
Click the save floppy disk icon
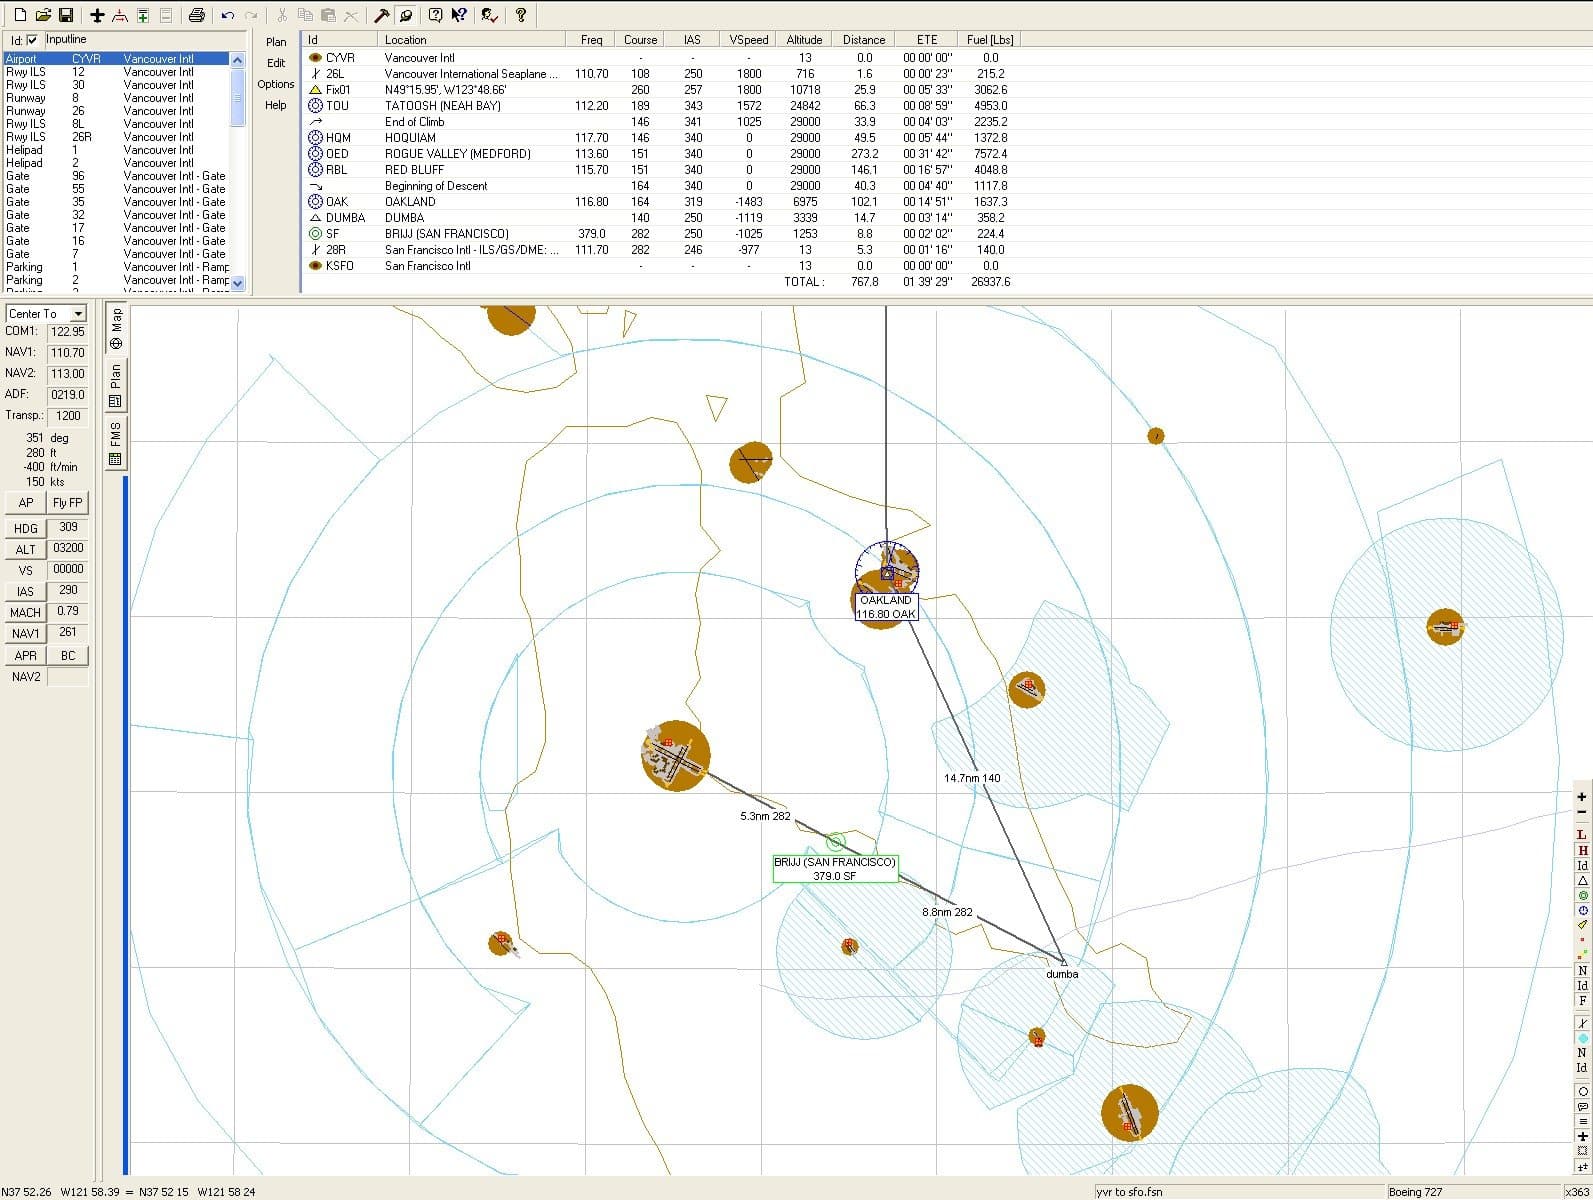(66, 15)
